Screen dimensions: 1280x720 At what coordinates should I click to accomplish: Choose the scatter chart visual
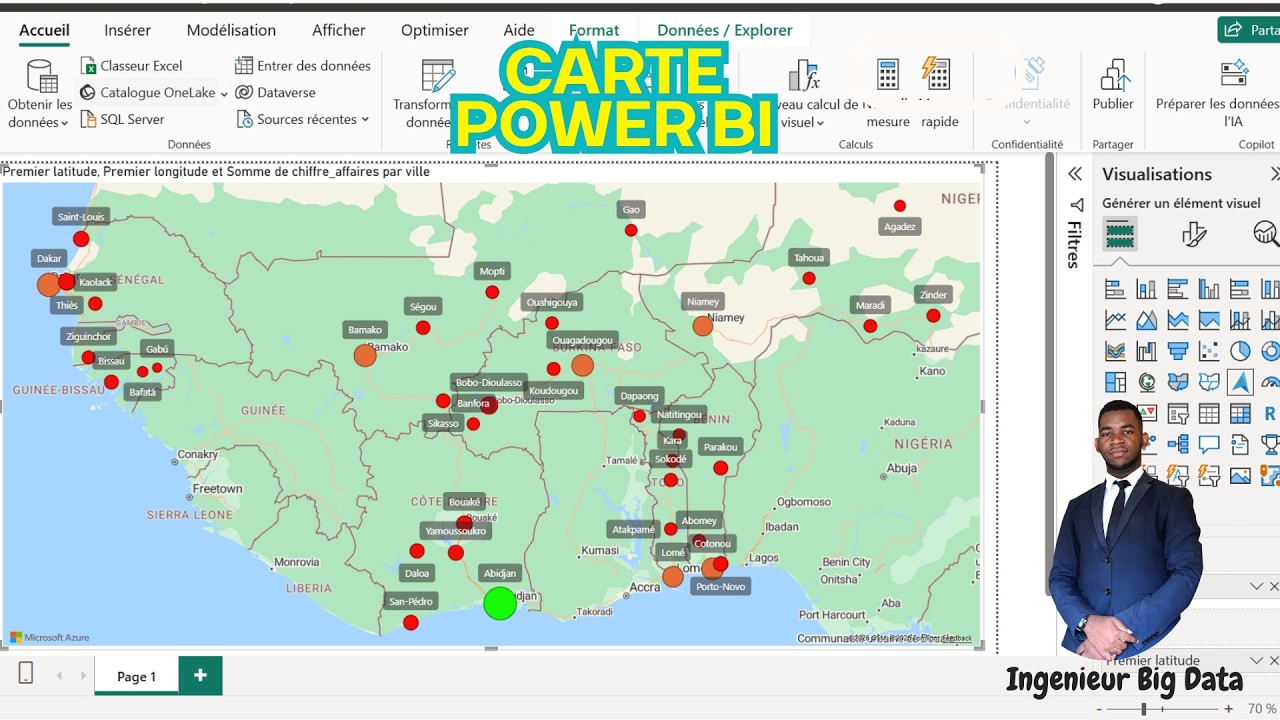coord(1209,352)
